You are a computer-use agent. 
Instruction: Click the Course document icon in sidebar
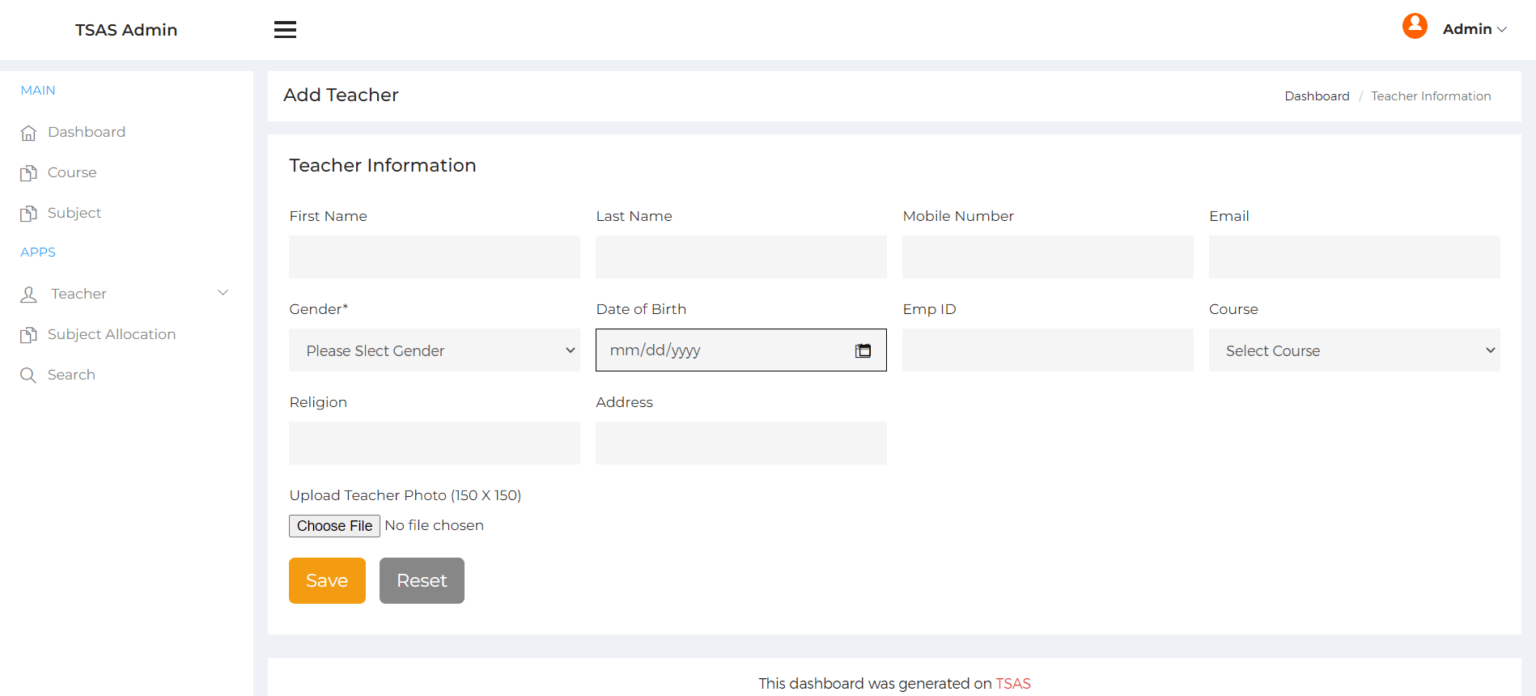28,172
